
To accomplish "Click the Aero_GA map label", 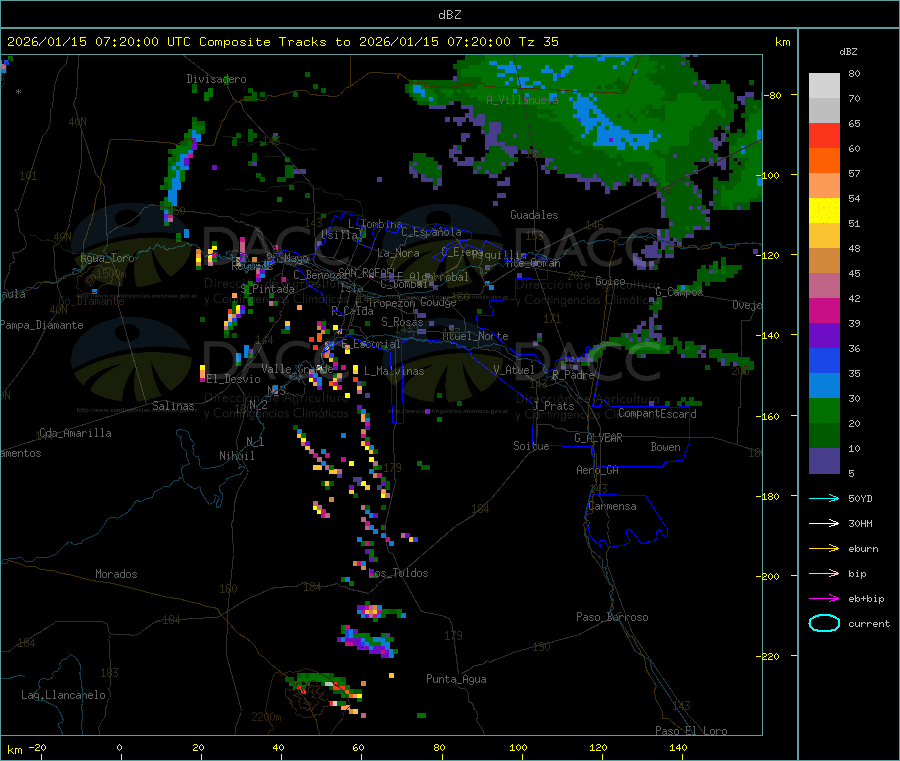I will [x=597, y=471].
